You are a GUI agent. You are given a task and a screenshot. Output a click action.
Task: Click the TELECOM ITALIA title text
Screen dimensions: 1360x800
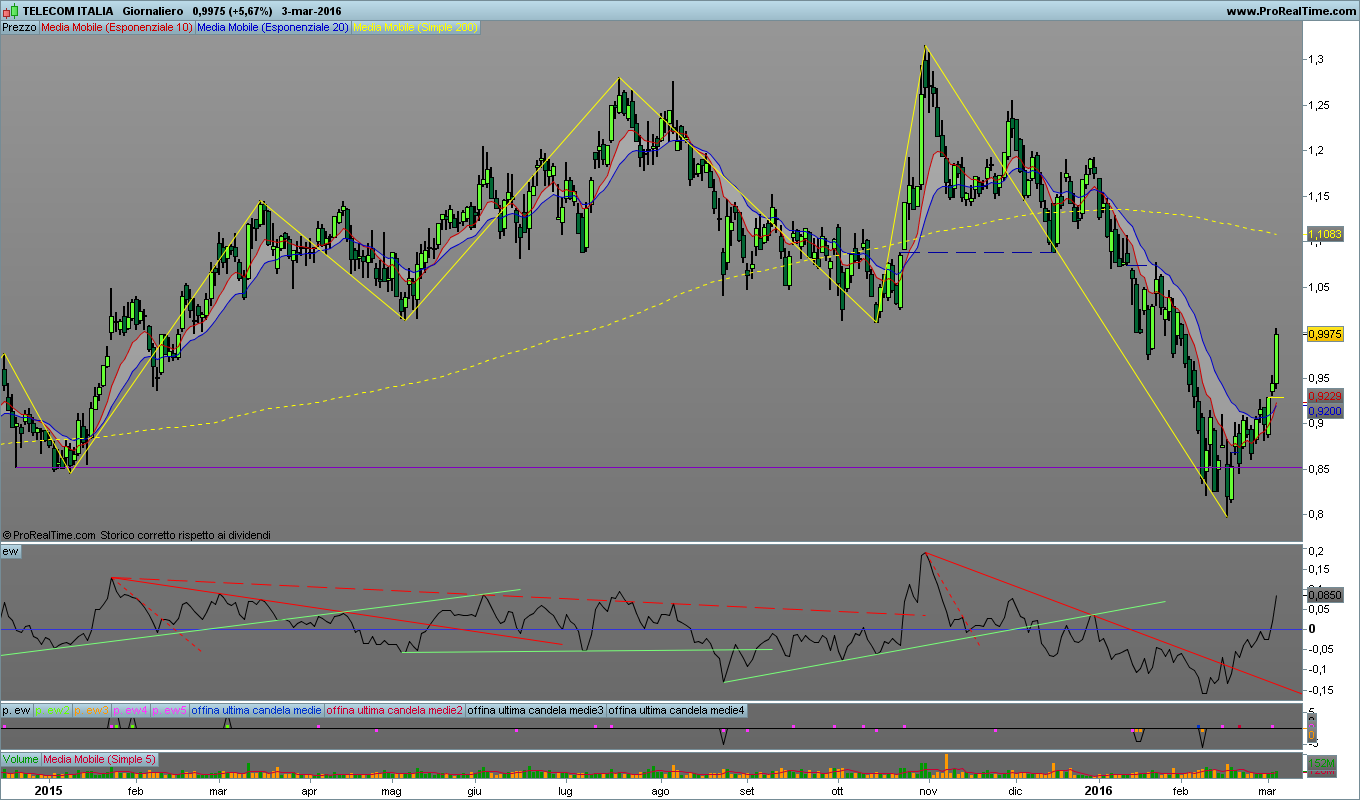(68, 11)
